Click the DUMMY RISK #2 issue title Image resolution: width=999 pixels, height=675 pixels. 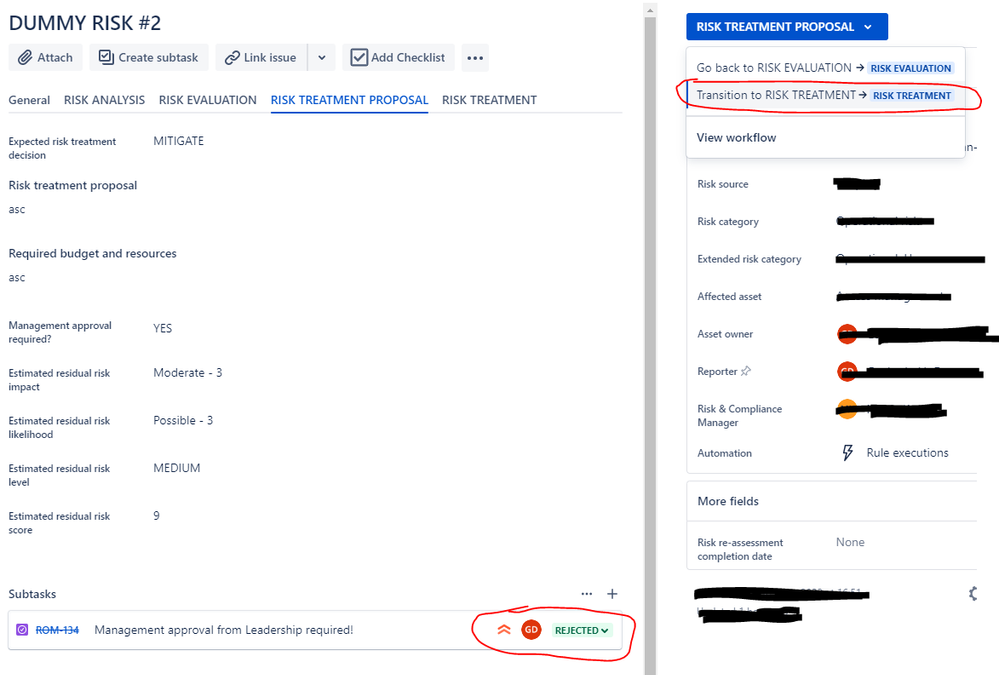[x=85, y=23]
